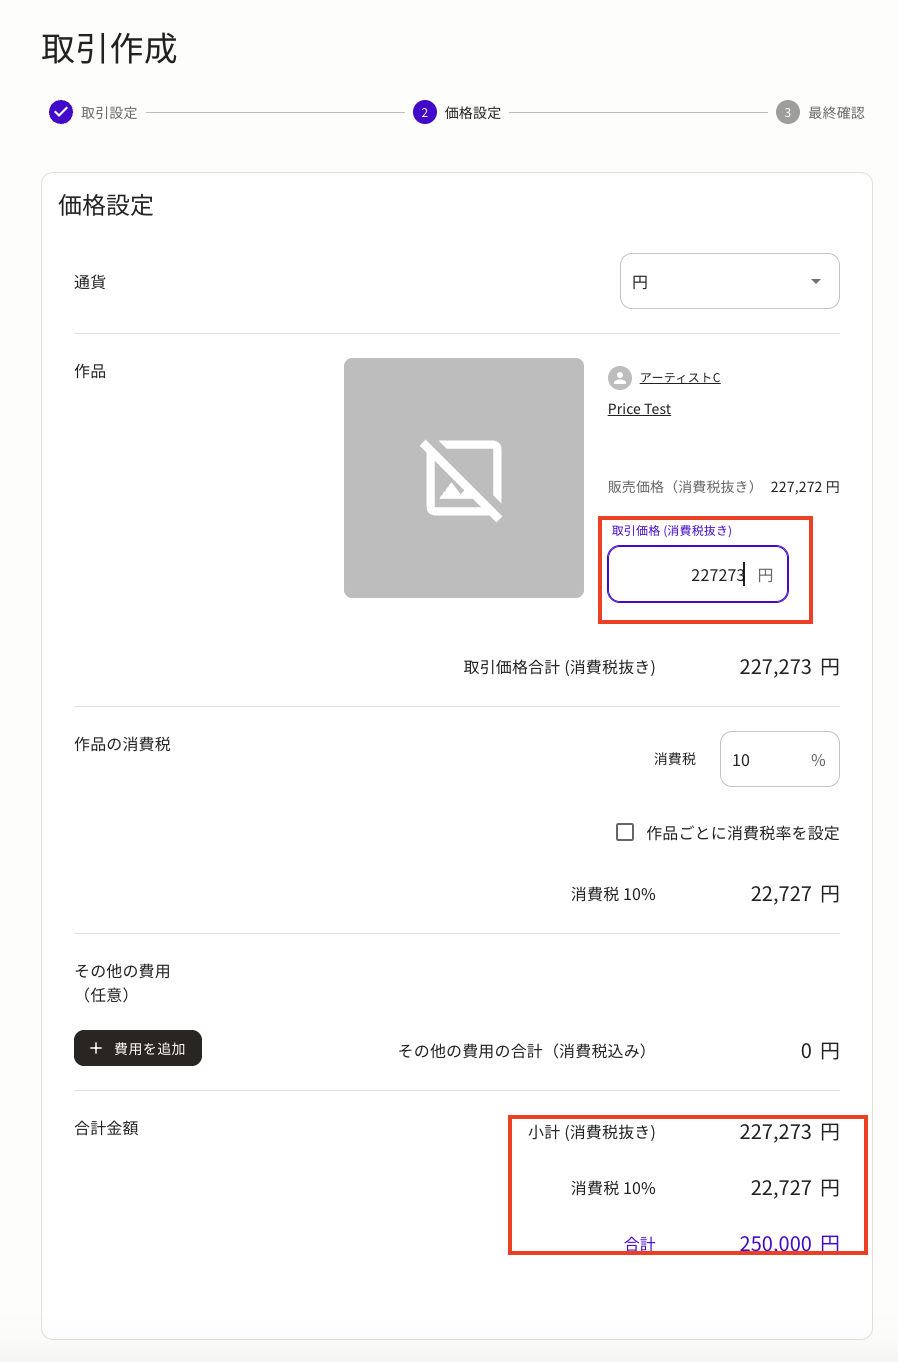Screen dimensions: 898x1362
Task: Click the numbered circle 3 for 最終確認
Action: click(789, 111)
